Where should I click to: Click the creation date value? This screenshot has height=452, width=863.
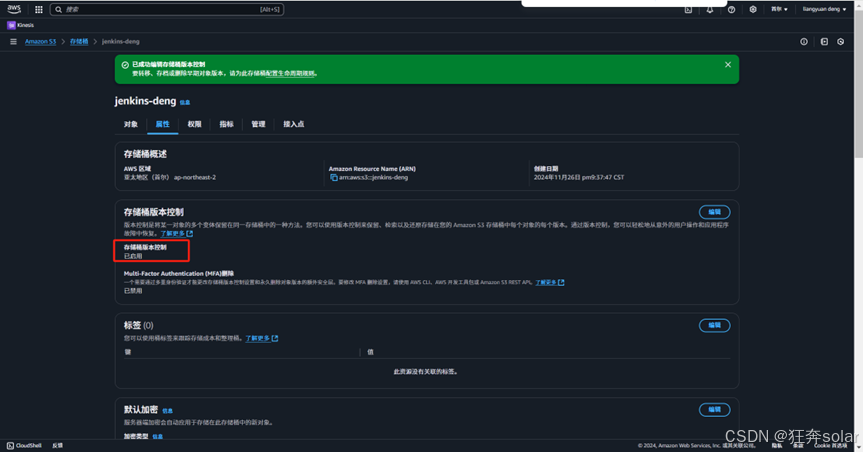(x=578, y=177)
